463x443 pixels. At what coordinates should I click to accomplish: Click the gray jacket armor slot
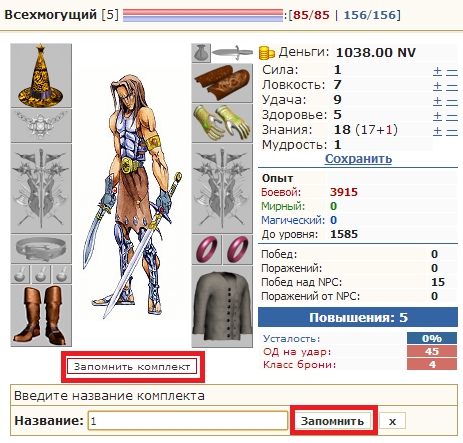point(222,307)
